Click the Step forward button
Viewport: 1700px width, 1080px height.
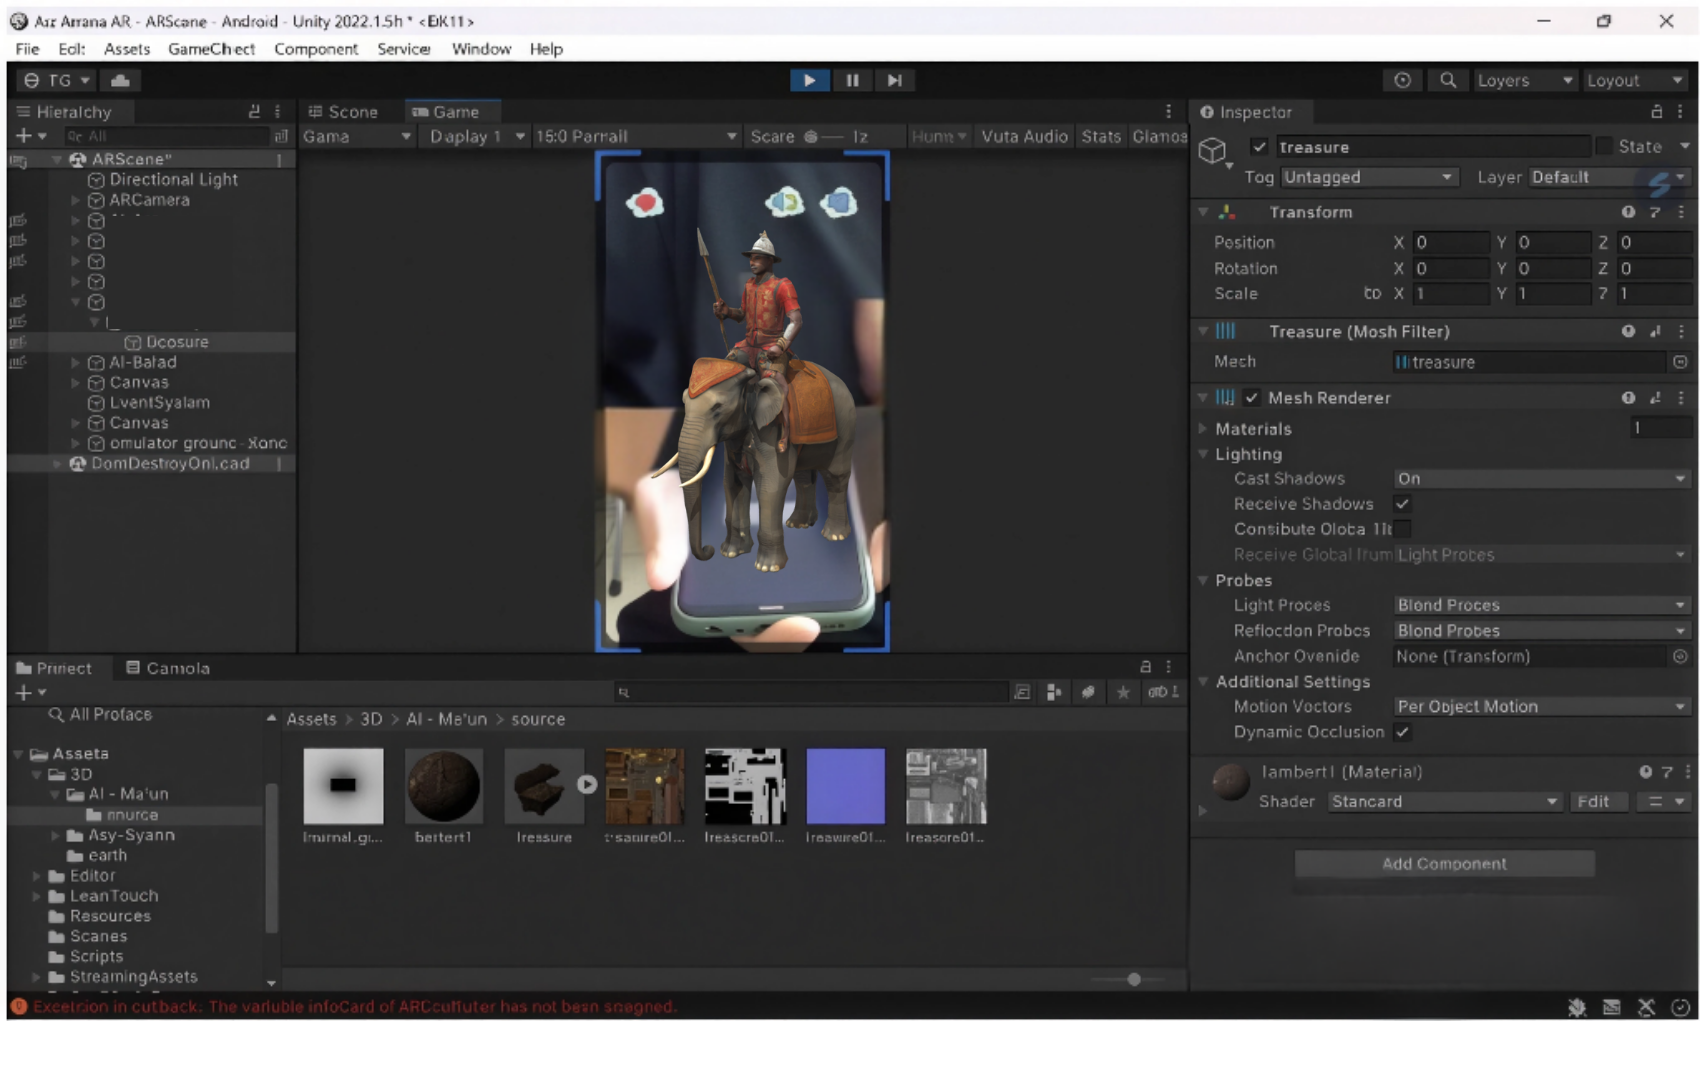point(894,80)
